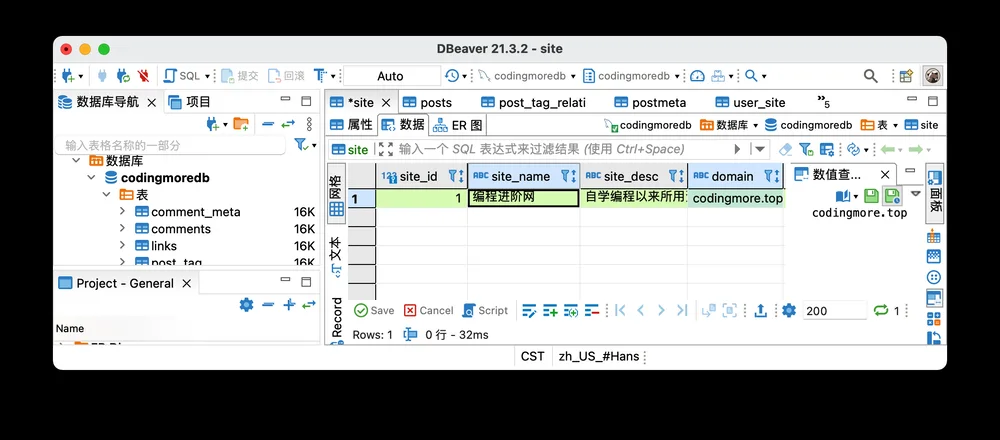This screenshot has width=1000, height=440.
Task: Go to next page of results arrow
Action: click(661, 311)
